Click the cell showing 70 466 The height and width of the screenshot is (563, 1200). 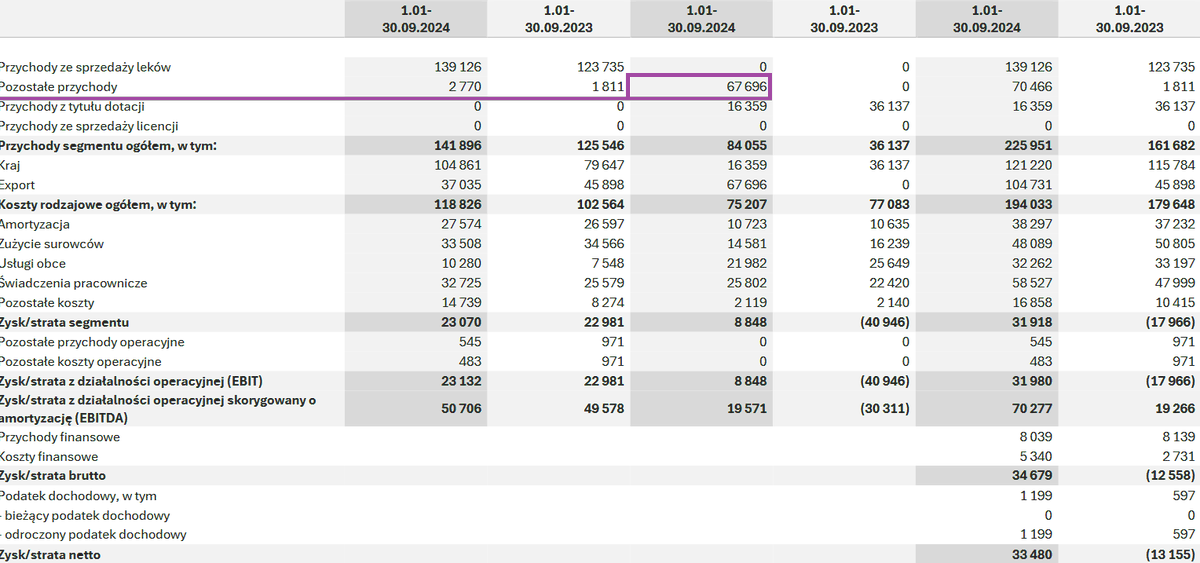click(1032, 87)
